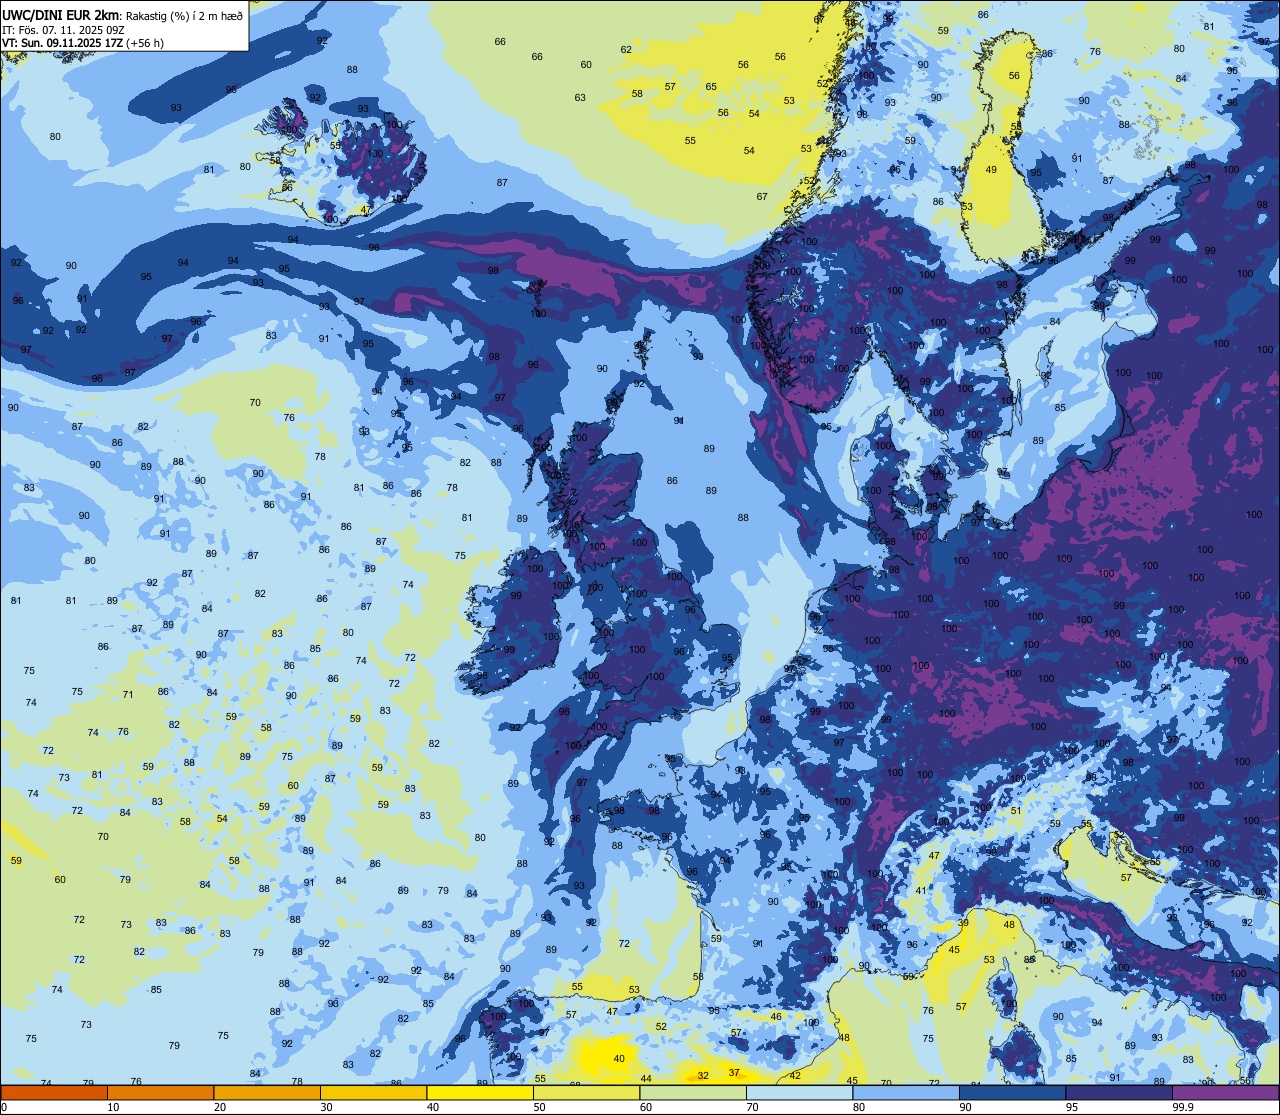The image size is (1280, 1115).
Task: Click the 'UWC/DINI EUR 2km' title text
Action: point(60,14)
